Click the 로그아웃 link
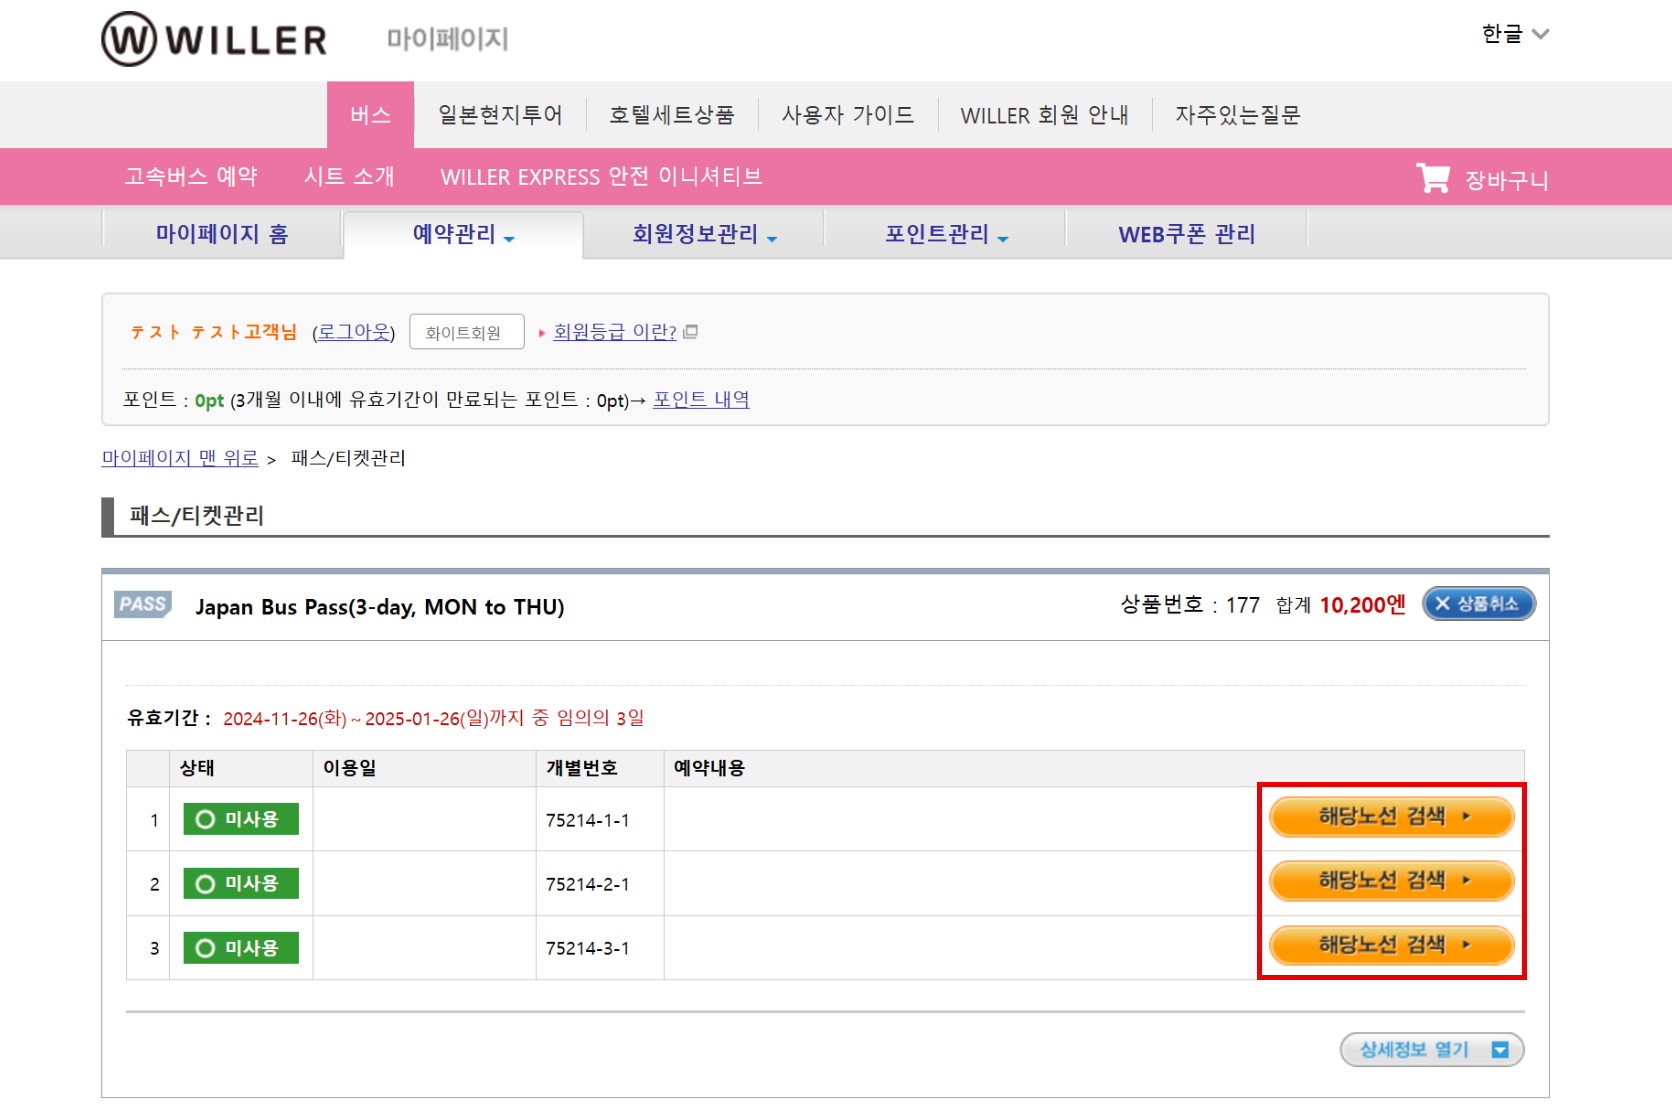This screenshot has width=1672, height=1120. click(354, 332)
